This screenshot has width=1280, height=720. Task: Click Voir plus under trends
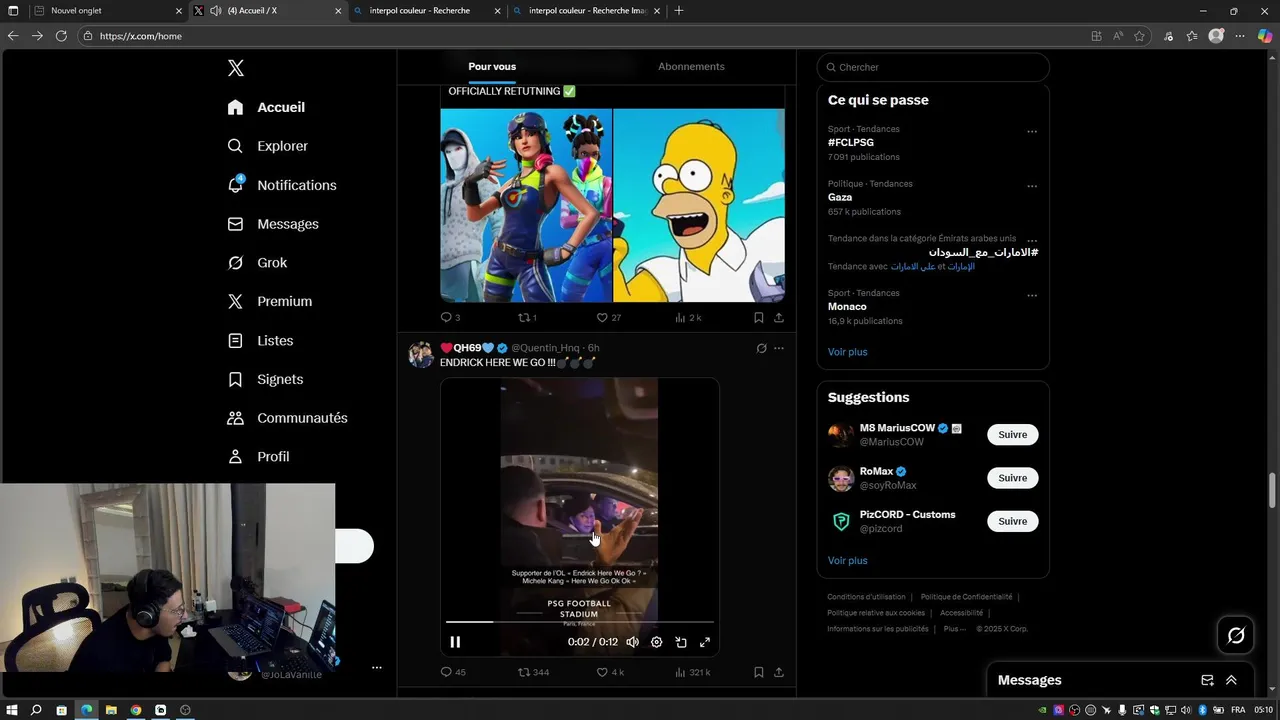point(848,352)
